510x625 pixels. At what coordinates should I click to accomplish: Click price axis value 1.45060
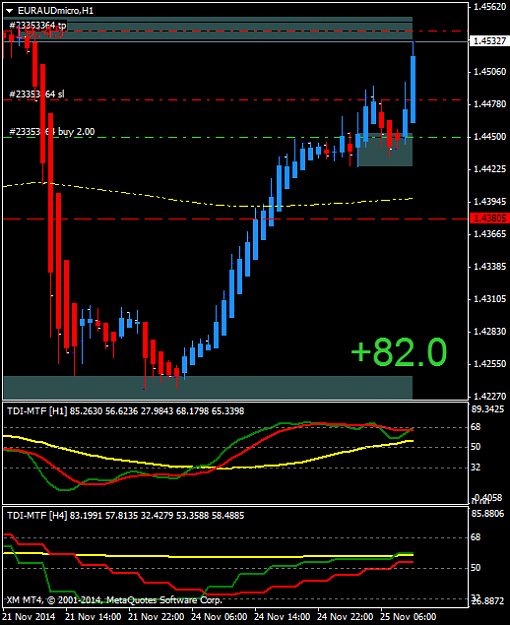(x=490, y=72)
